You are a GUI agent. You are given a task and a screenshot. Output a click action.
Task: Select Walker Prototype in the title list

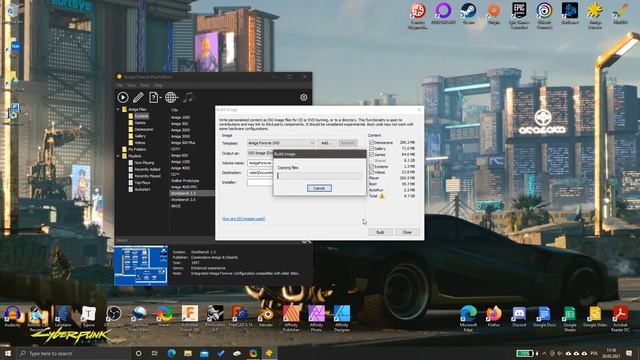pyautogui.click(x=185, y=180)
